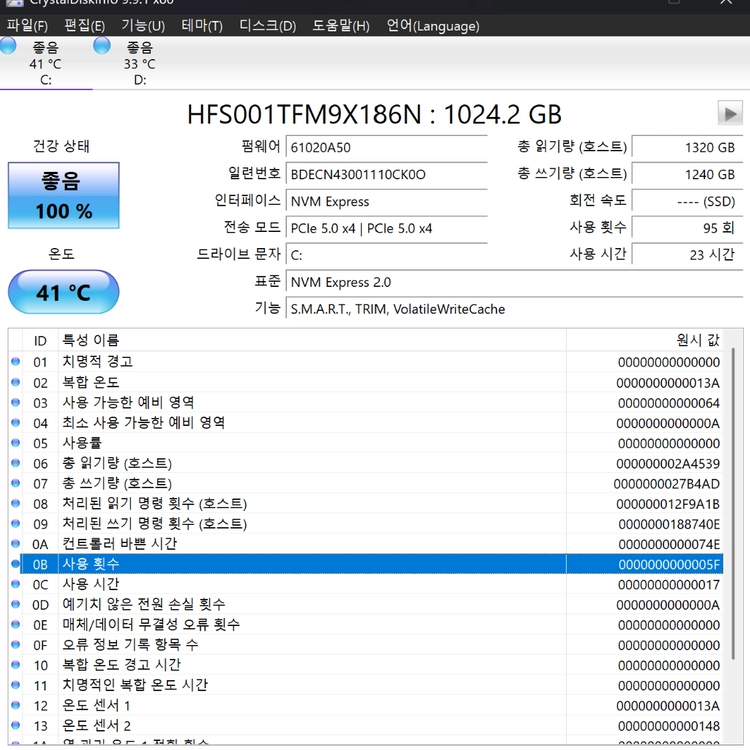Select row 03 사용 가능한 예비 영역
Image resolution: width=750 pixels, height=750 pixels.
[366, 403]
